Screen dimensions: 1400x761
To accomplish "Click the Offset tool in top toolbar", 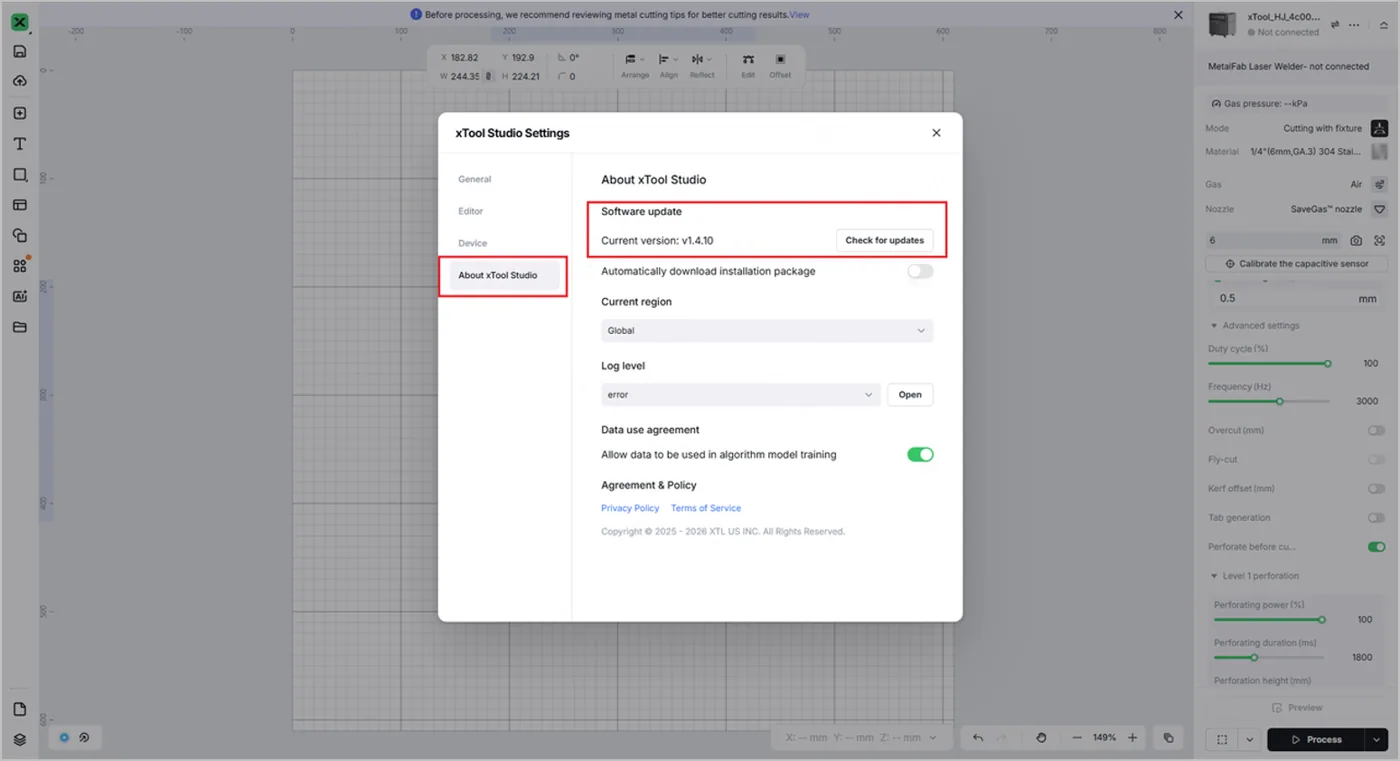I will pyautogui.click(x=780, y=66).
